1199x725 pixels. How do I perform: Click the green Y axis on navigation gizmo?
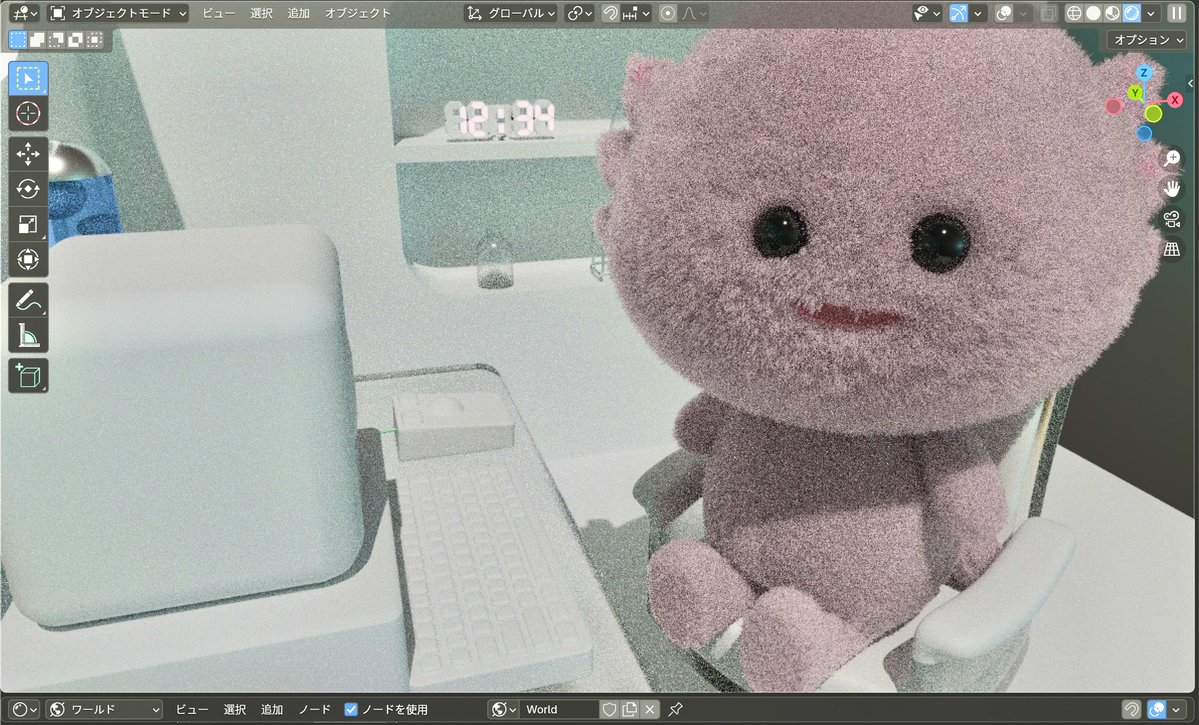click(1136, 93)
